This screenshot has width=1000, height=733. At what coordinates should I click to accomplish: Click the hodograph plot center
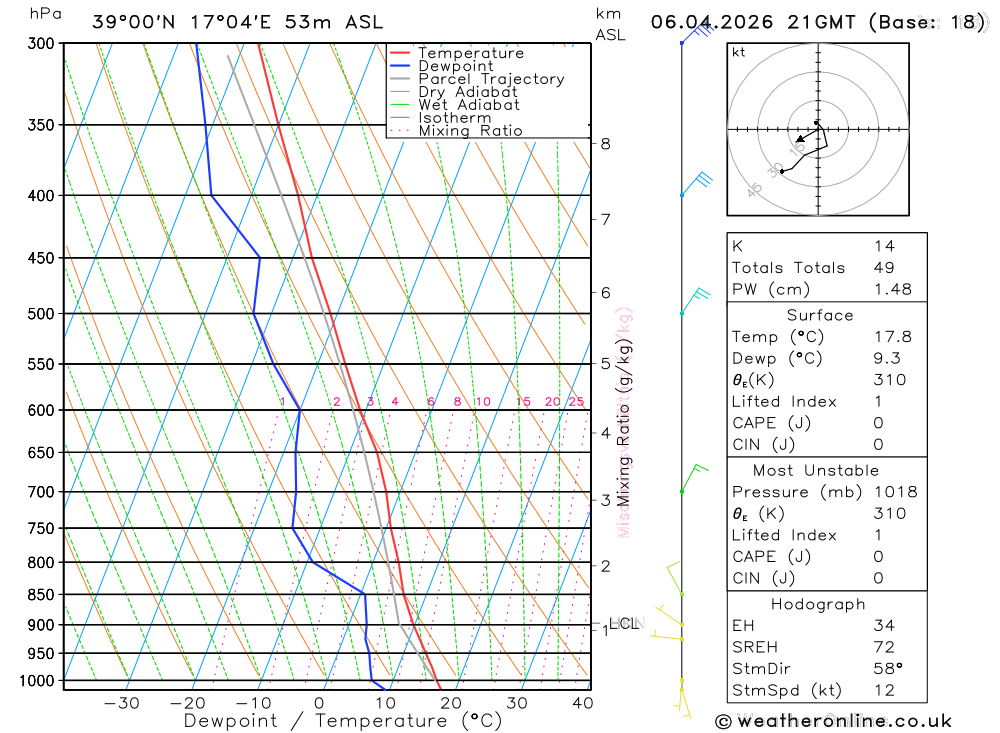[818, 130]
